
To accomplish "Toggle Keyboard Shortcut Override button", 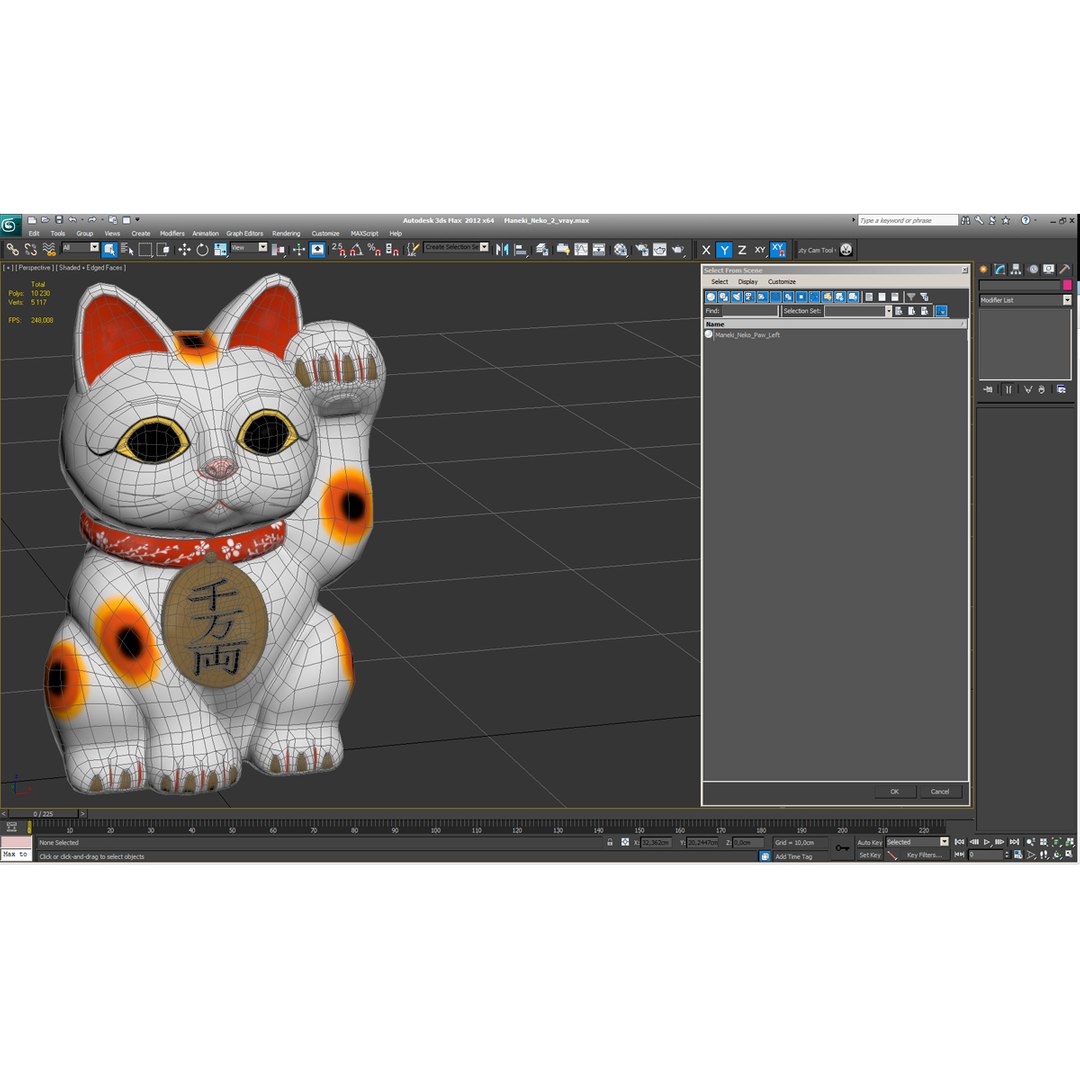I will pos(318,249).
